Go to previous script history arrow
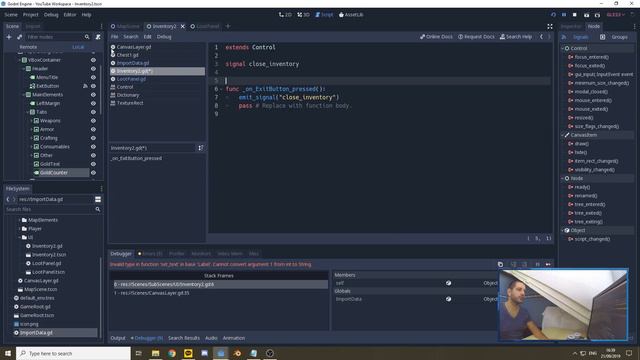The width and height of the screenshot is (640, 360). tap(542, 37)
